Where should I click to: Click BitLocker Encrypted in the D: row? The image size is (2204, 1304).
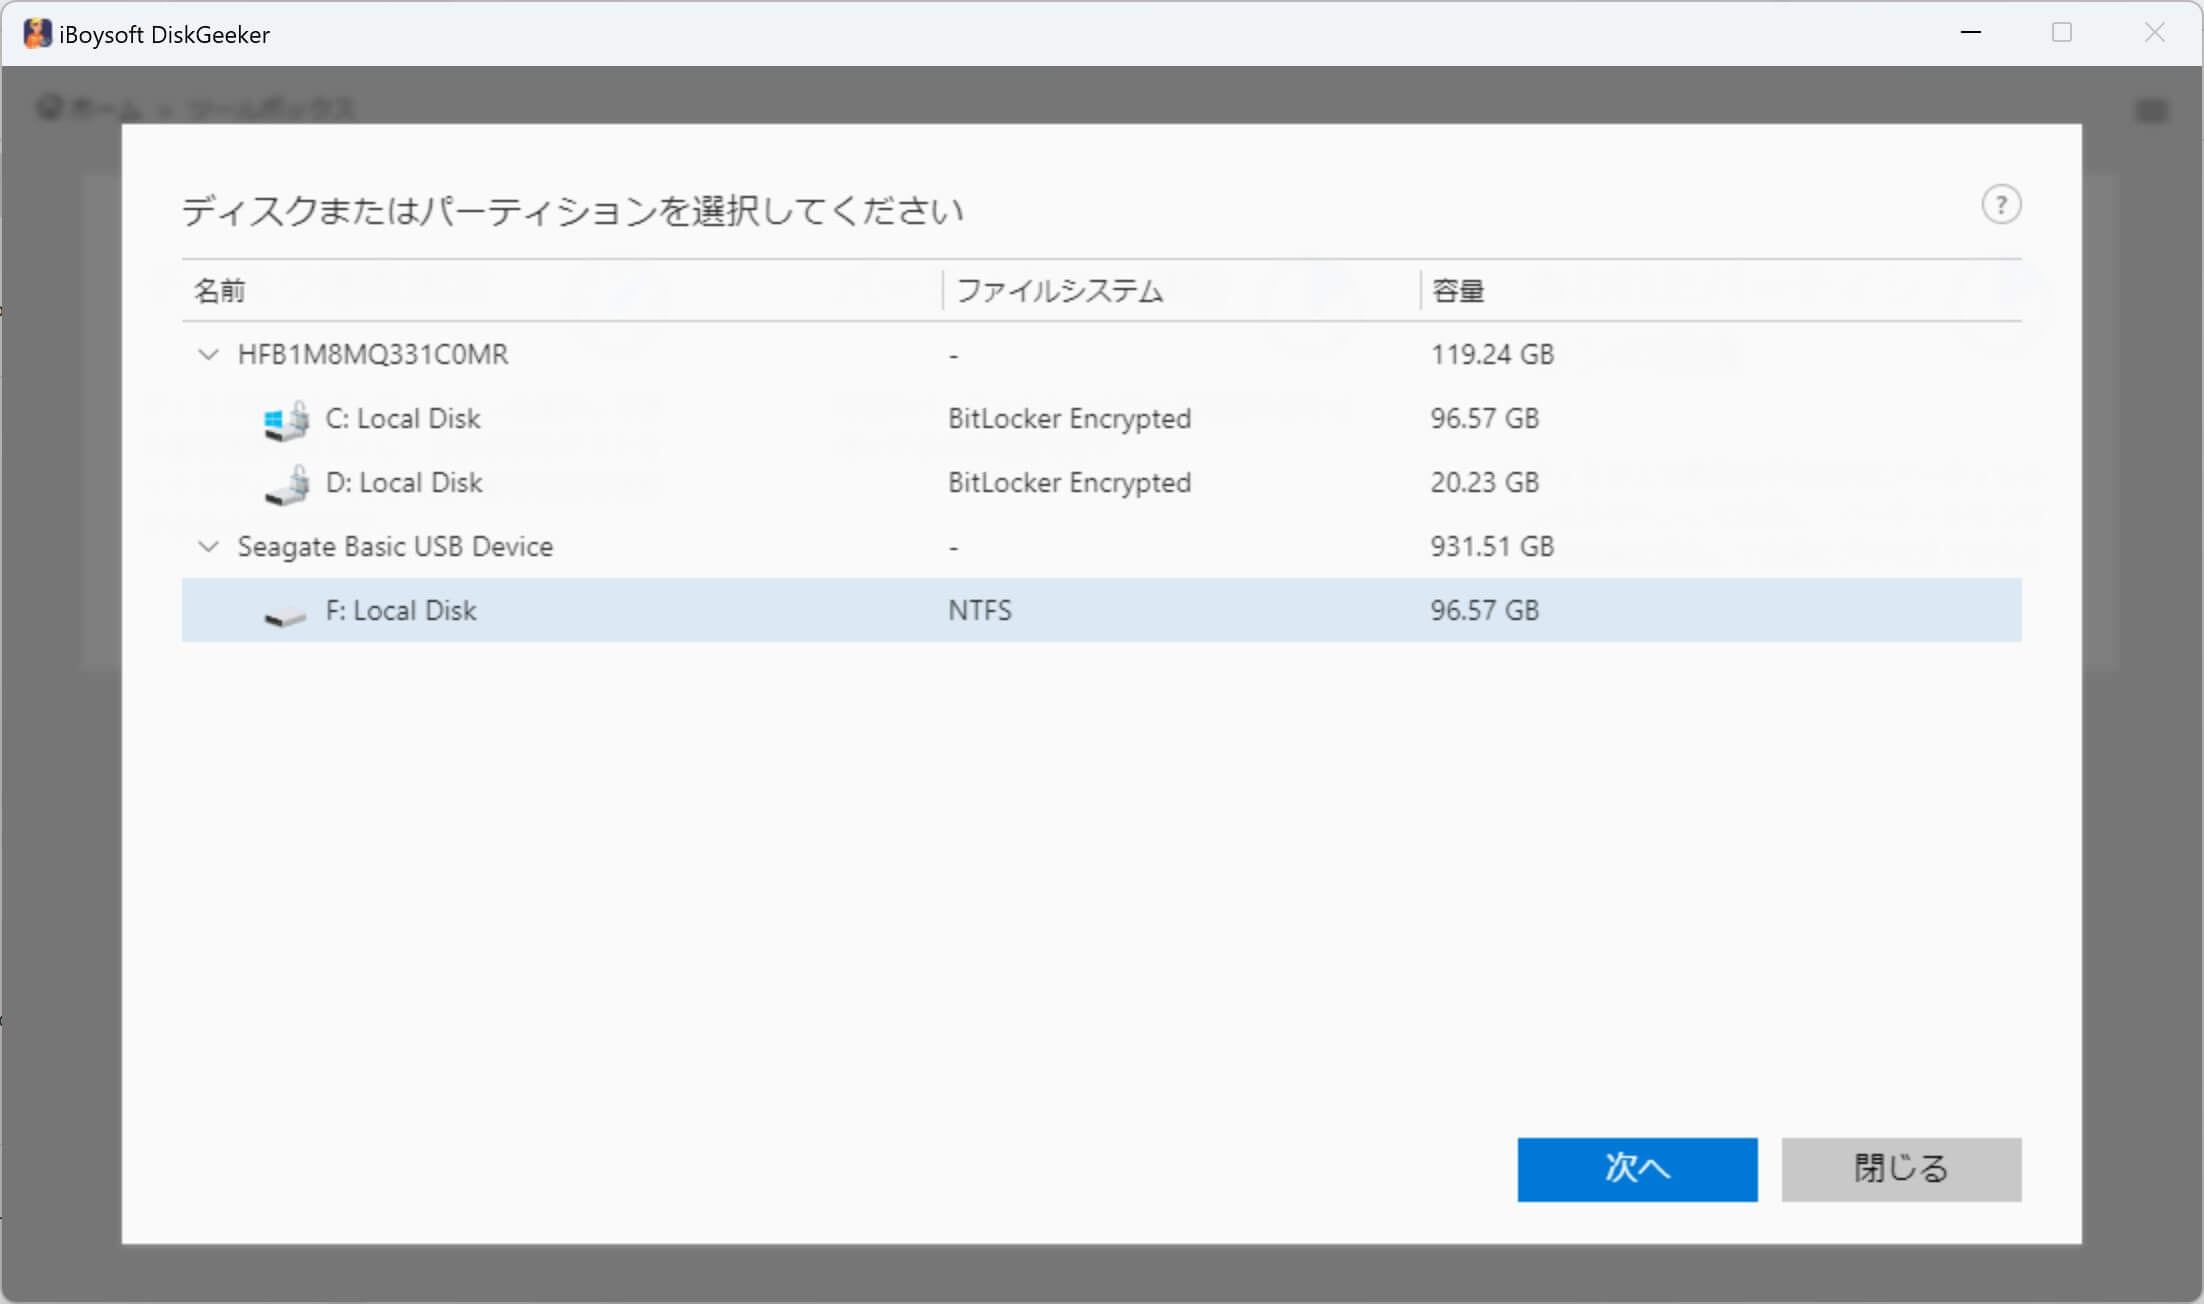point(1069,483)
